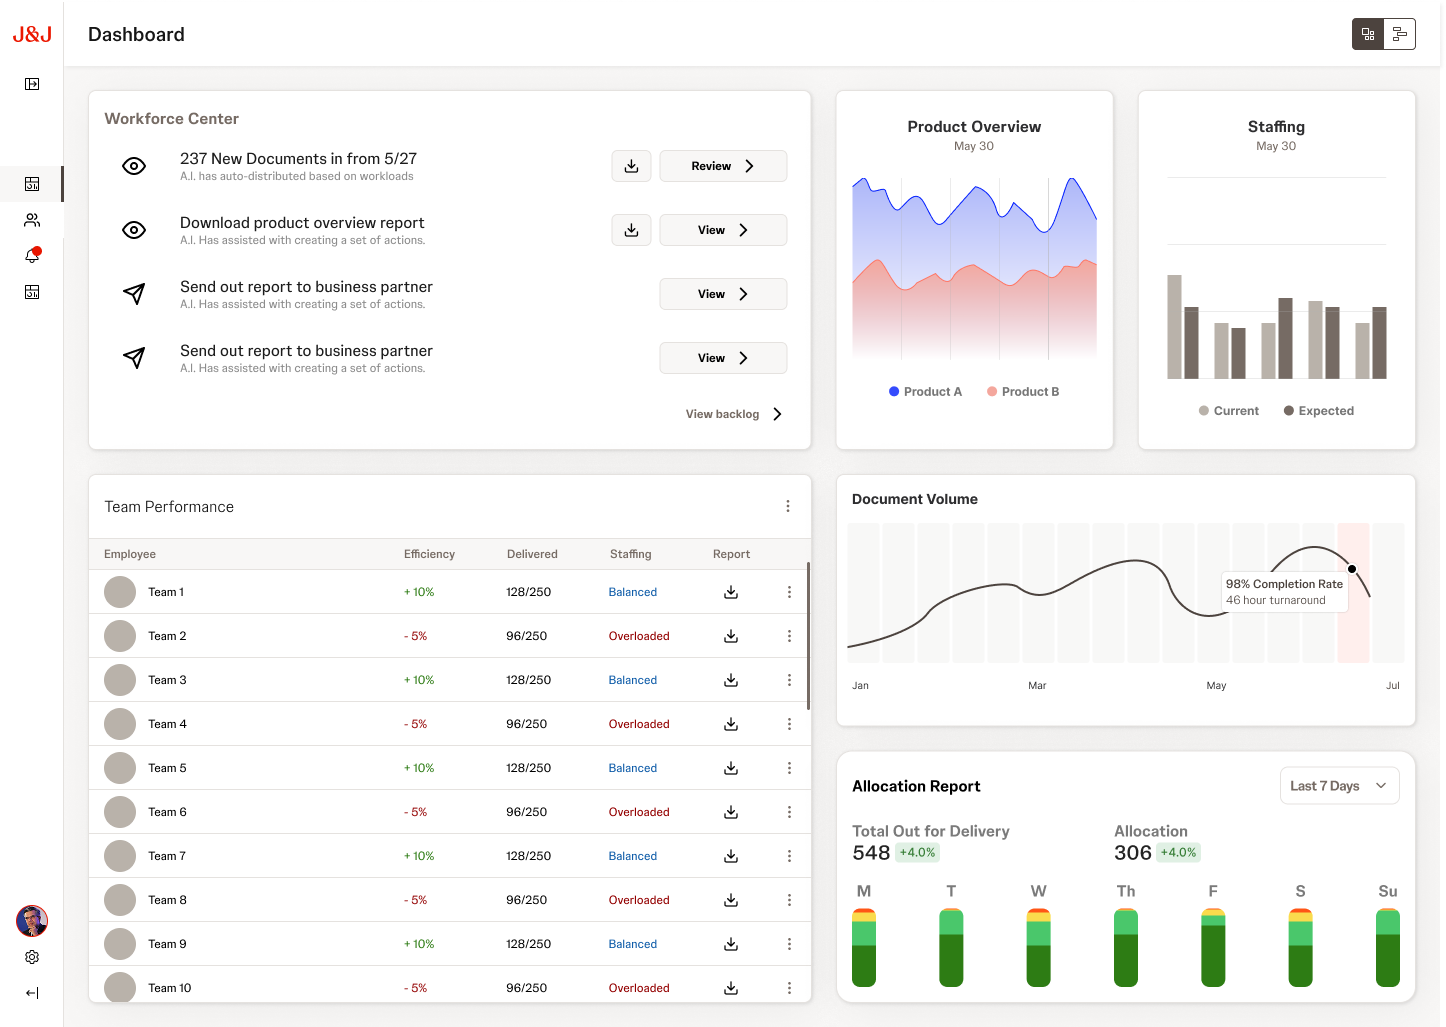Click the log out arrow icon at sidebar bottom
The image size is (1446, 1027).
(31, 993)
